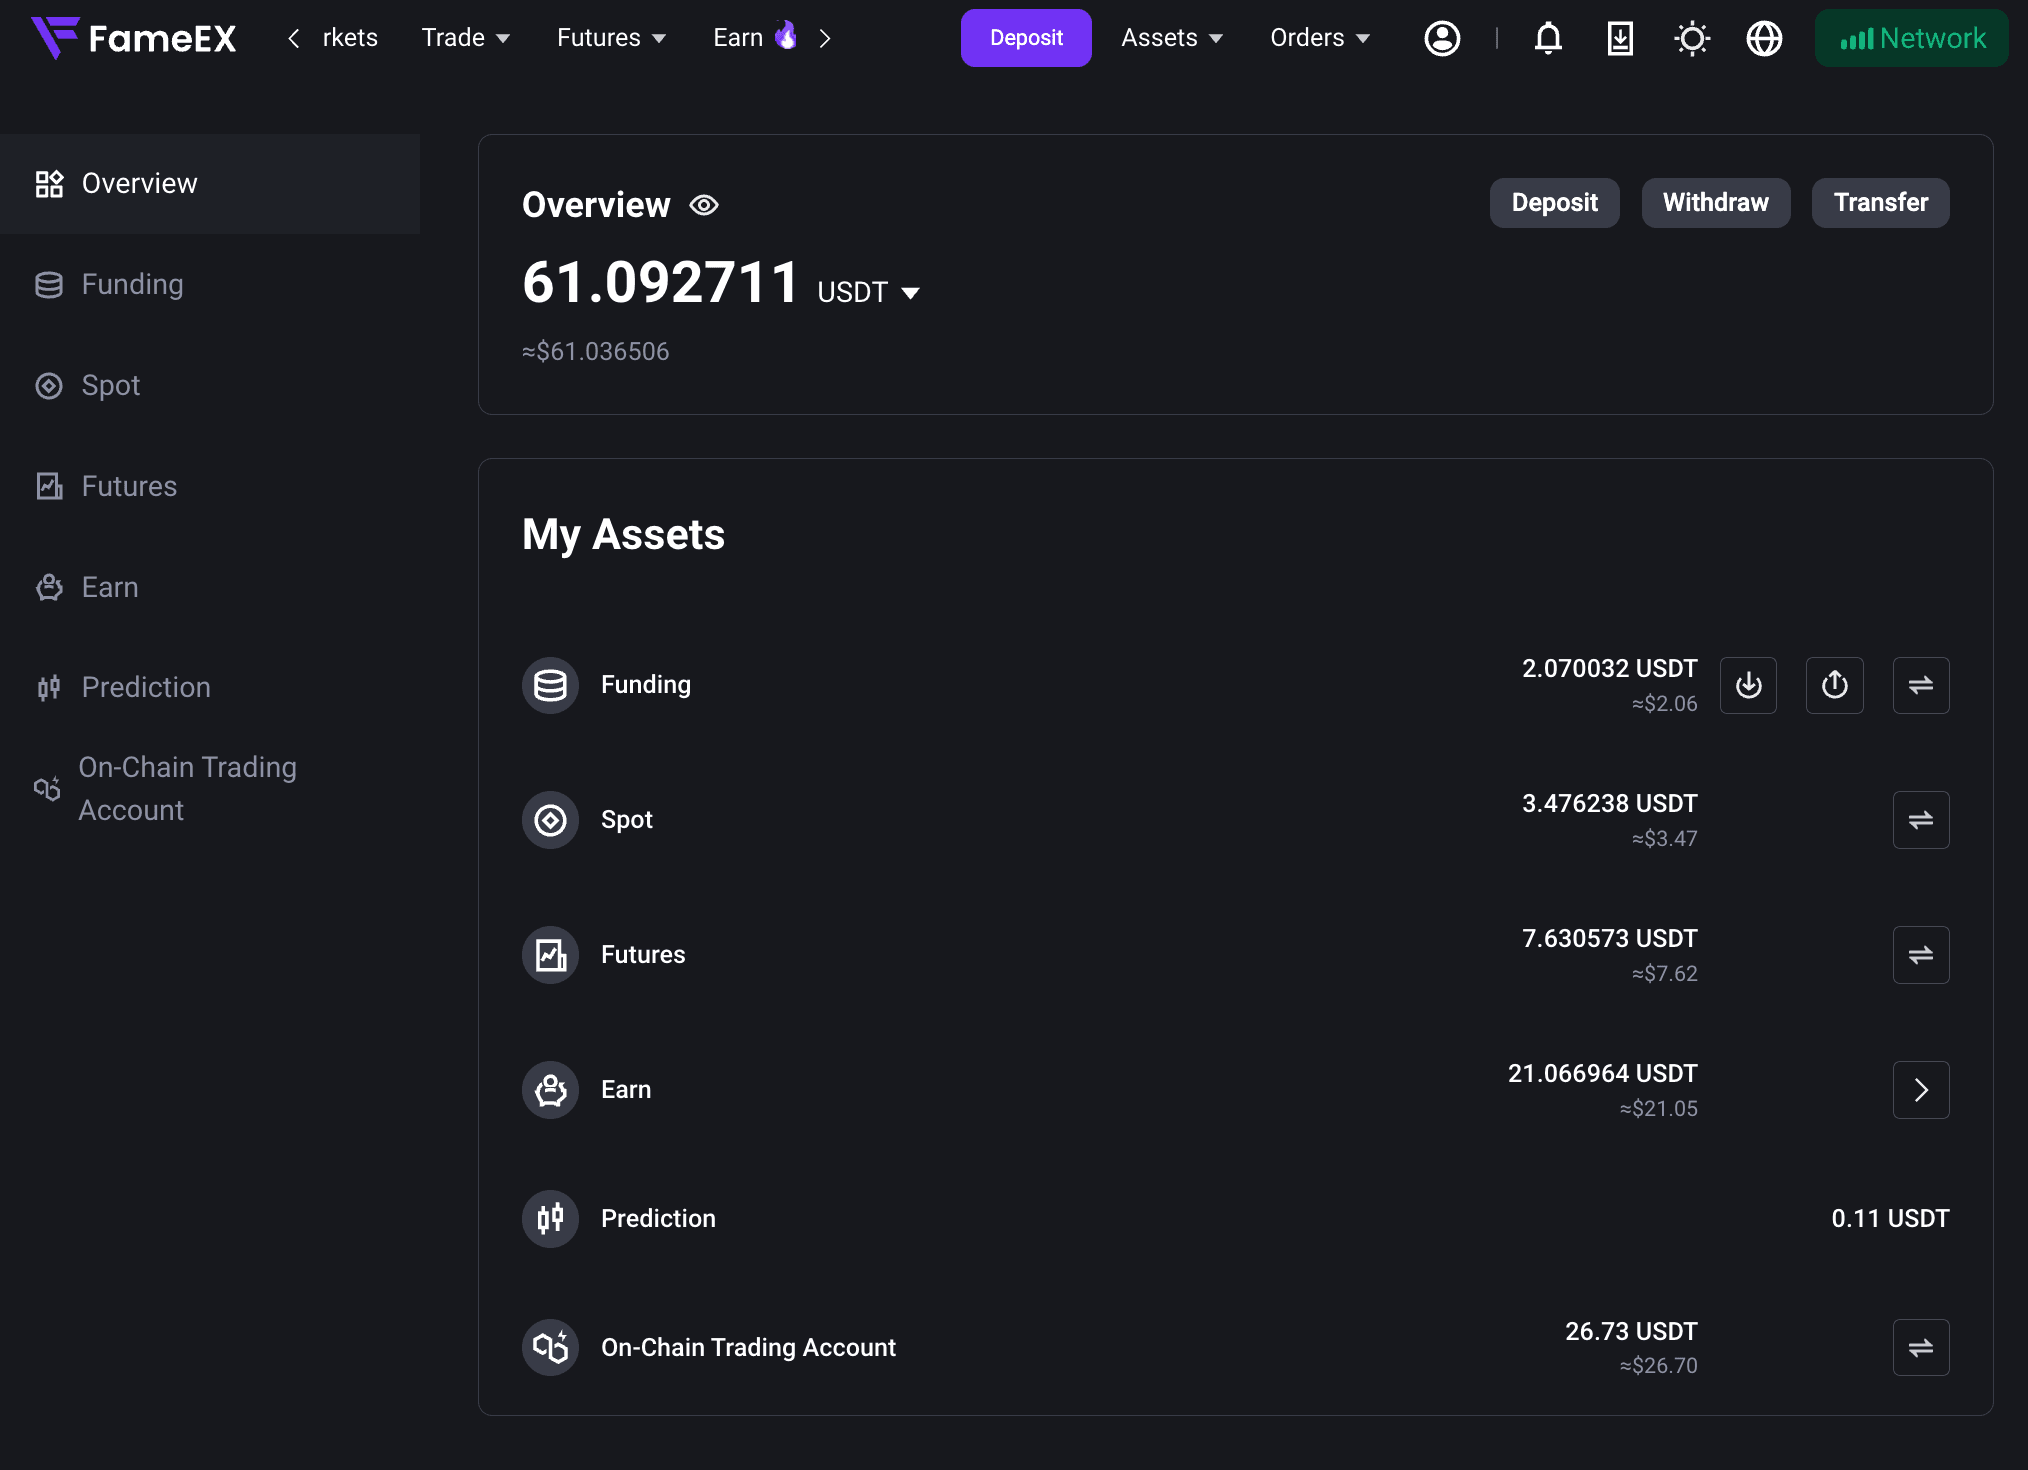Switch to light theme with the sun icon

(x=1692, y=38)
